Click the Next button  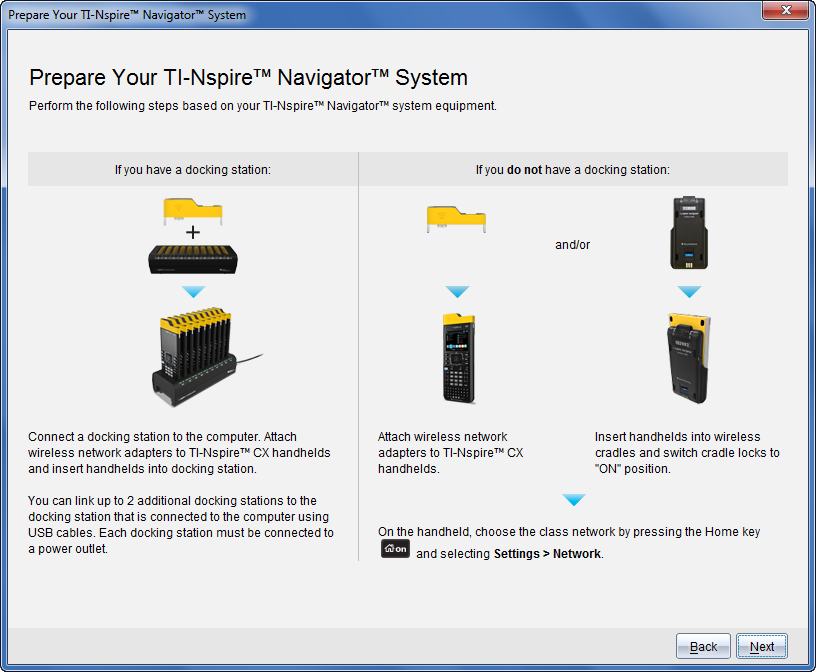click(761, 646)
